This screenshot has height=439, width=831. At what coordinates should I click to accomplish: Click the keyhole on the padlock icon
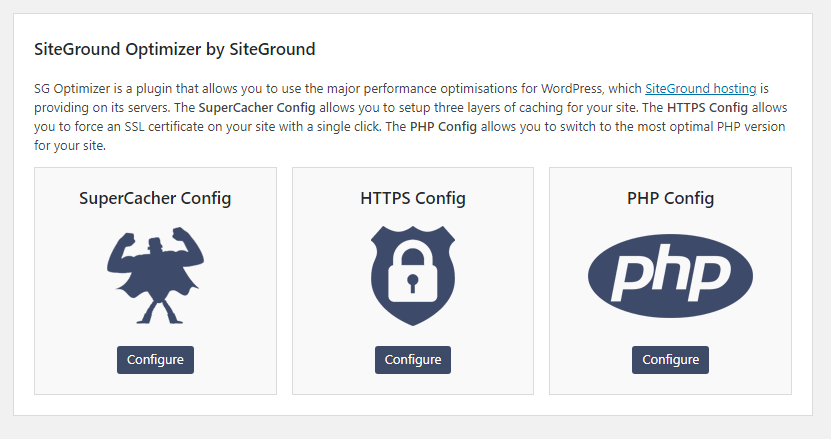[x=413, y=285]
